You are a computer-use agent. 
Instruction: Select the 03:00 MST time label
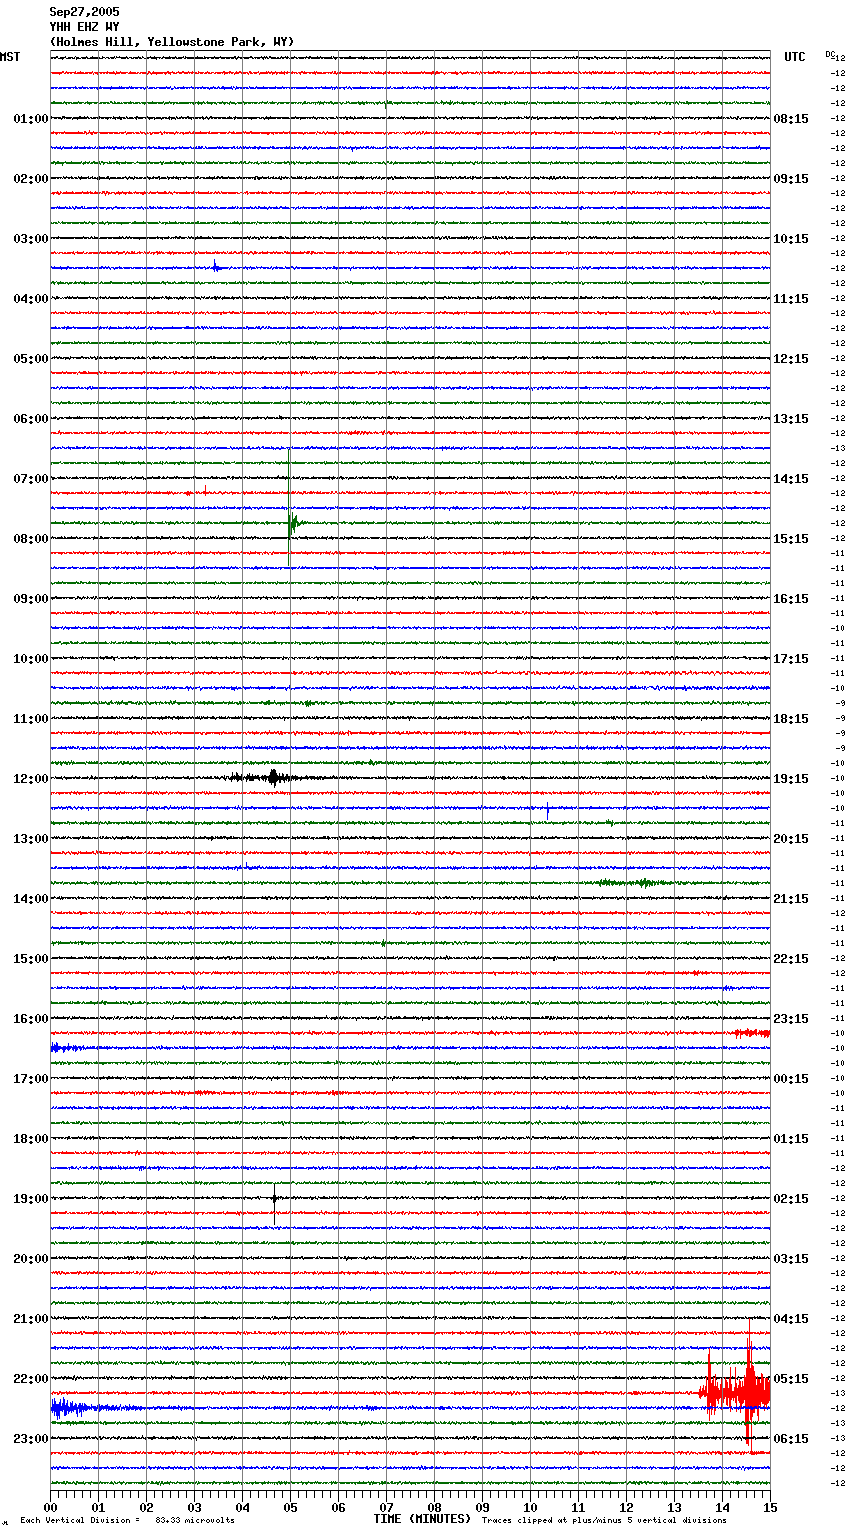coord(31,239)
